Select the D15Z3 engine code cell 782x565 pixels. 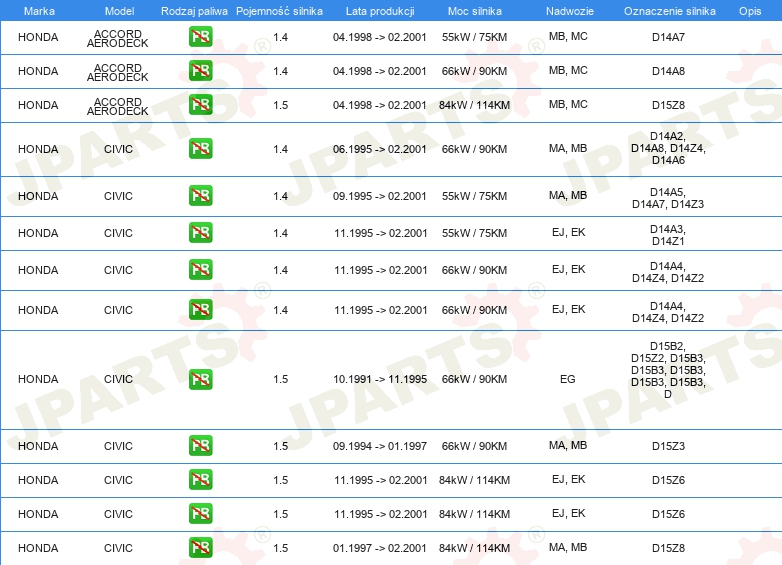click(x=668, y=446)
